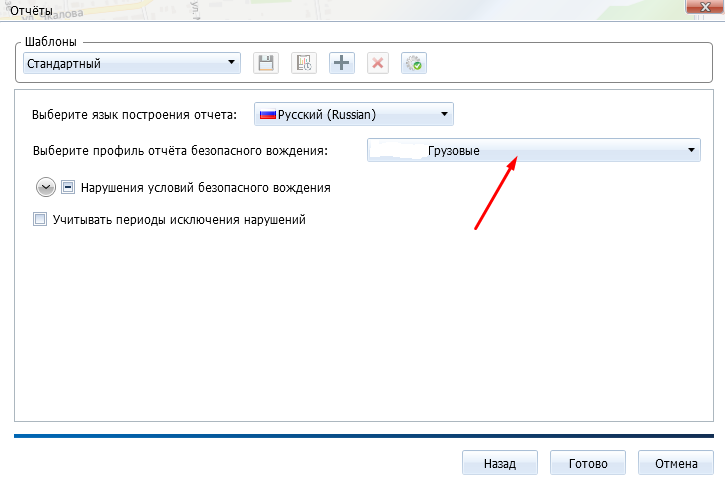The width and height of the screenshot is (725, 484).
Task: Open the Грузовые driving profile dropdown
Action: click(x=690, y=150)
